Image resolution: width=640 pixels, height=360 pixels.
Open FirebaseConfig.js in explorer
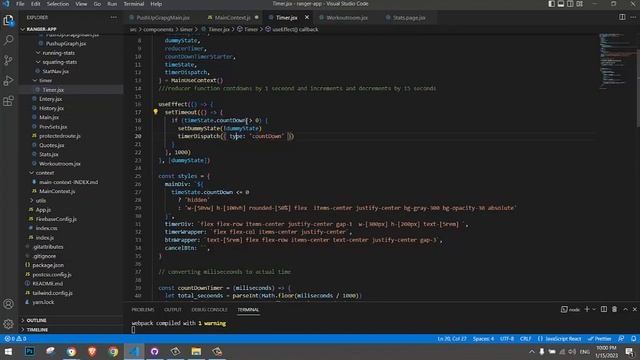click(x=56, y=219)
